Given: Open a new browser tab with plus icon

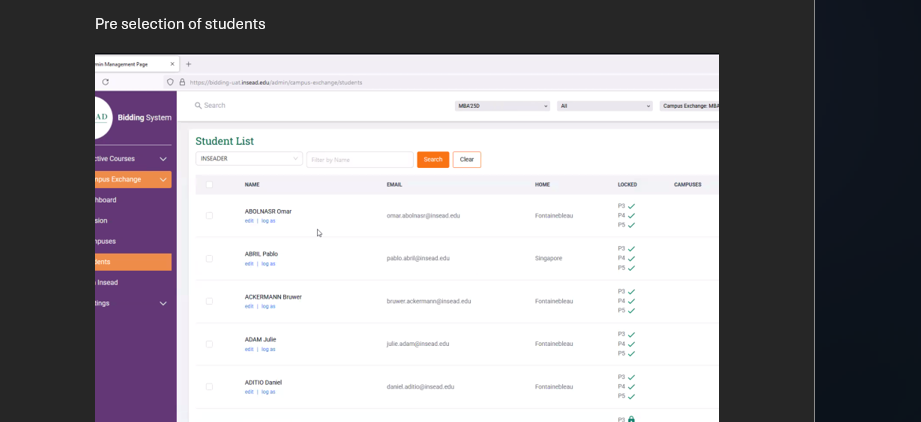Looking at the screenshot, I should click(187, 64).
